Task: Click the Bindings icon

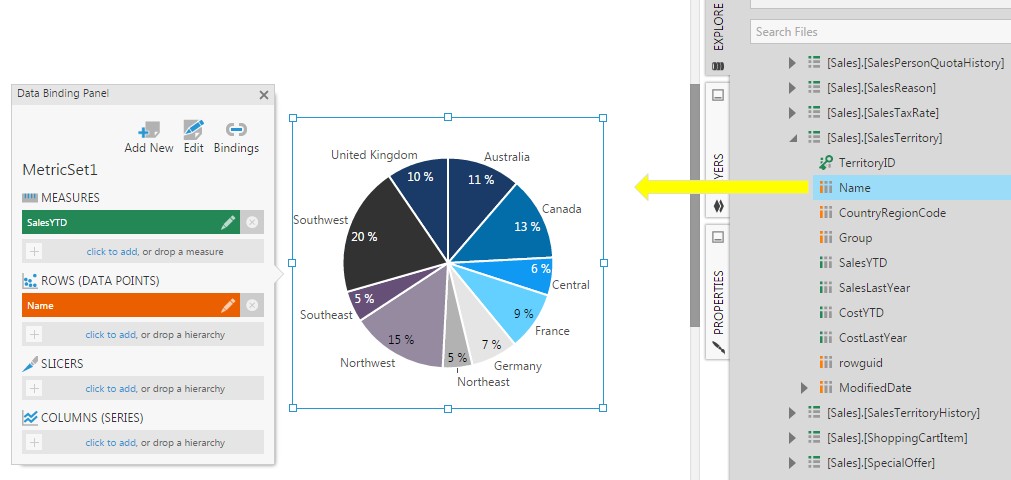Action: click(236, 130)
